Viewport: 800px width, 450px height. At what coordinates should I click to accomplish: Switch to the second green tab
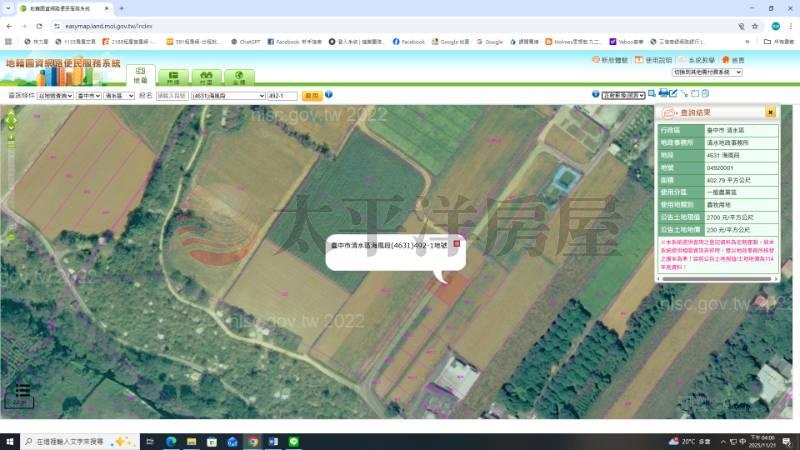click(174, 77)
